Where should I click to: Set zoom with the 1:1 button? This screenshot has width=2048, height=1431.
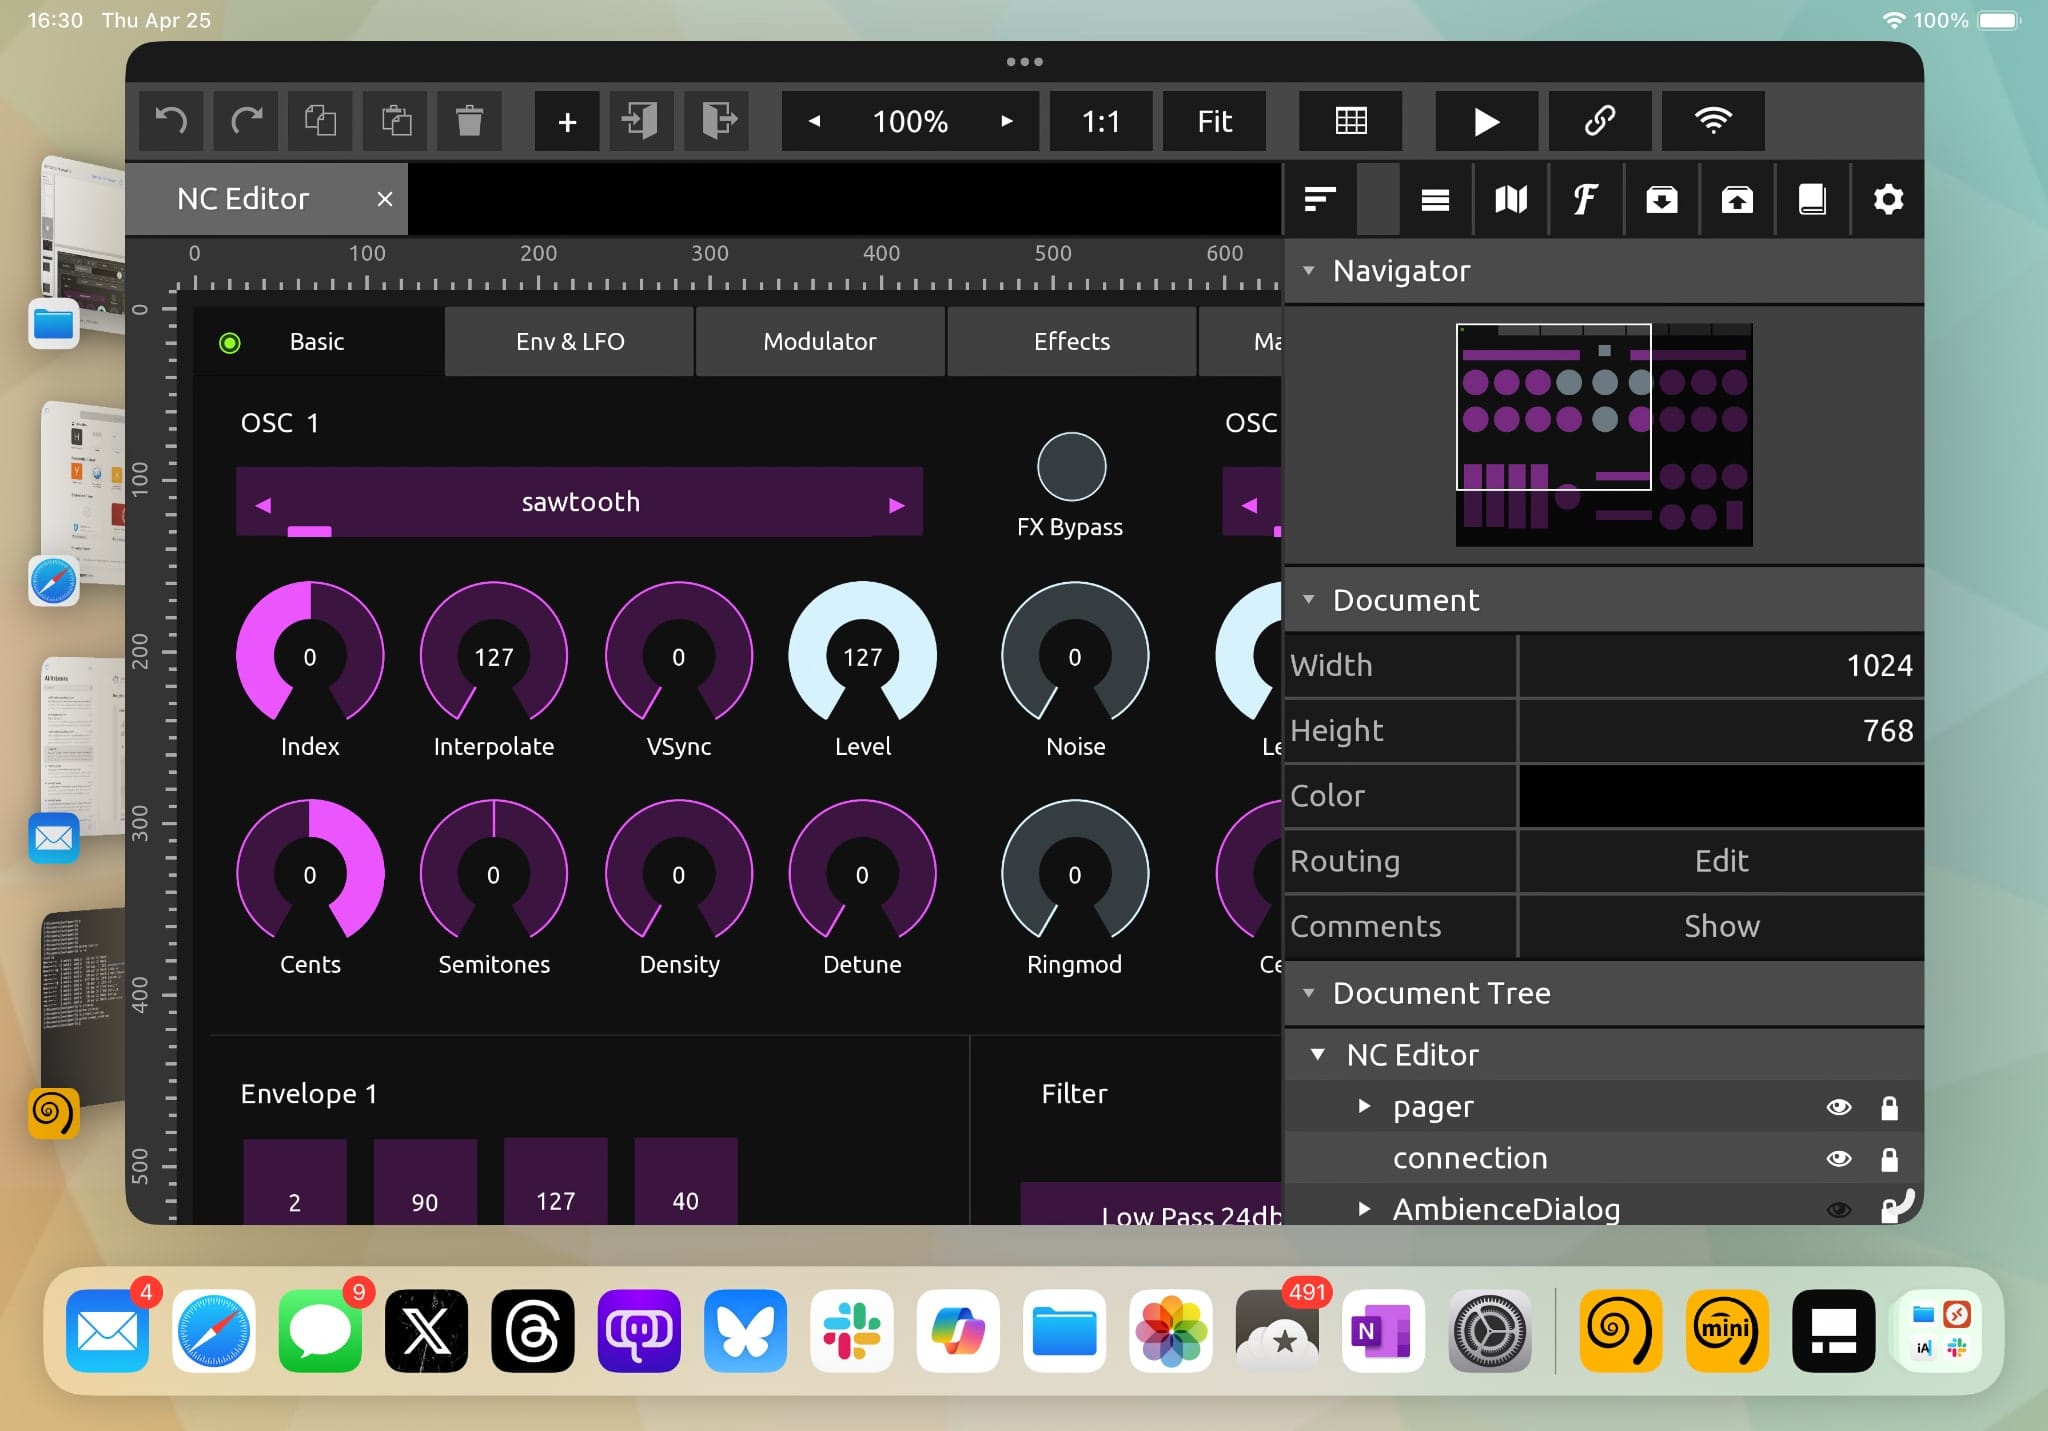(1101, 121)
